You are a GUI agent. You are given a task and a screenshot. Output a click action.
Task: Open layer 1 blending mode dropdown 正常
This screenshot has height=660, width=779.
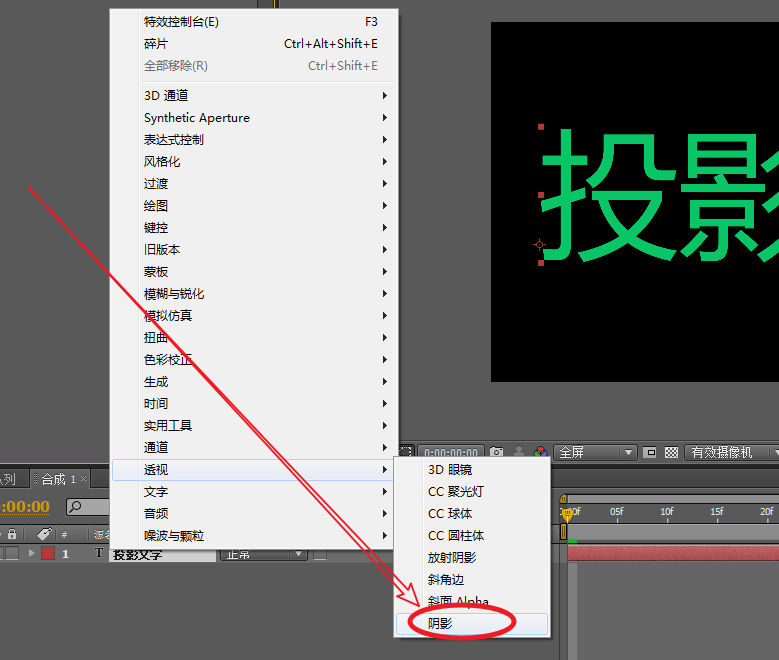263,554
